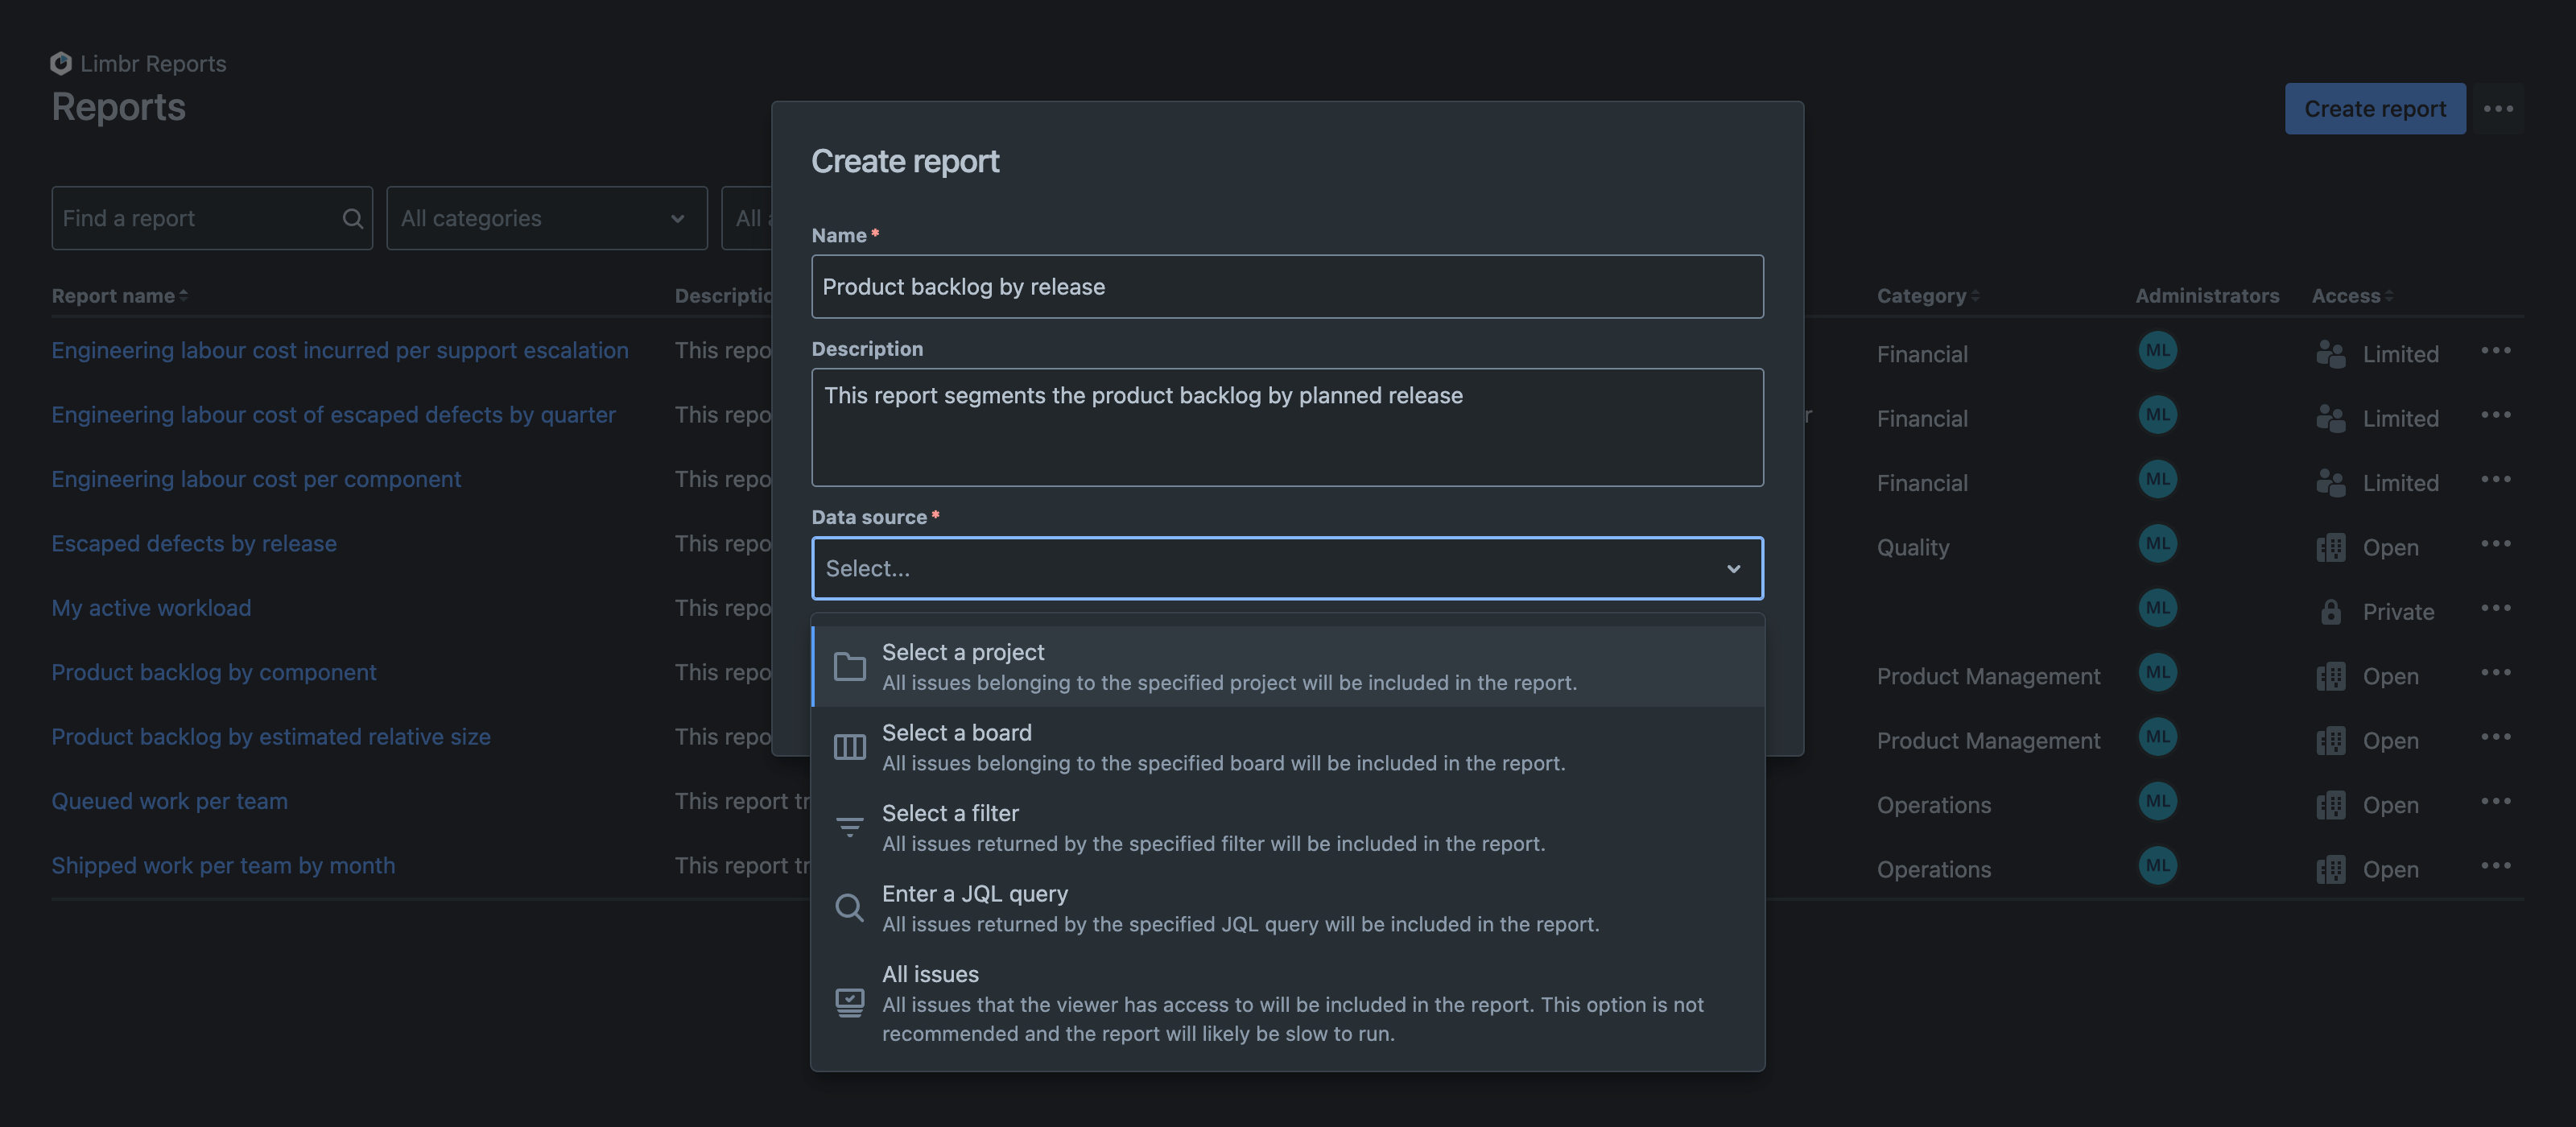Viewport: 2576px width, 1127px height.
Task: Open row menu for My active workload
Action: pos(2496,608)
